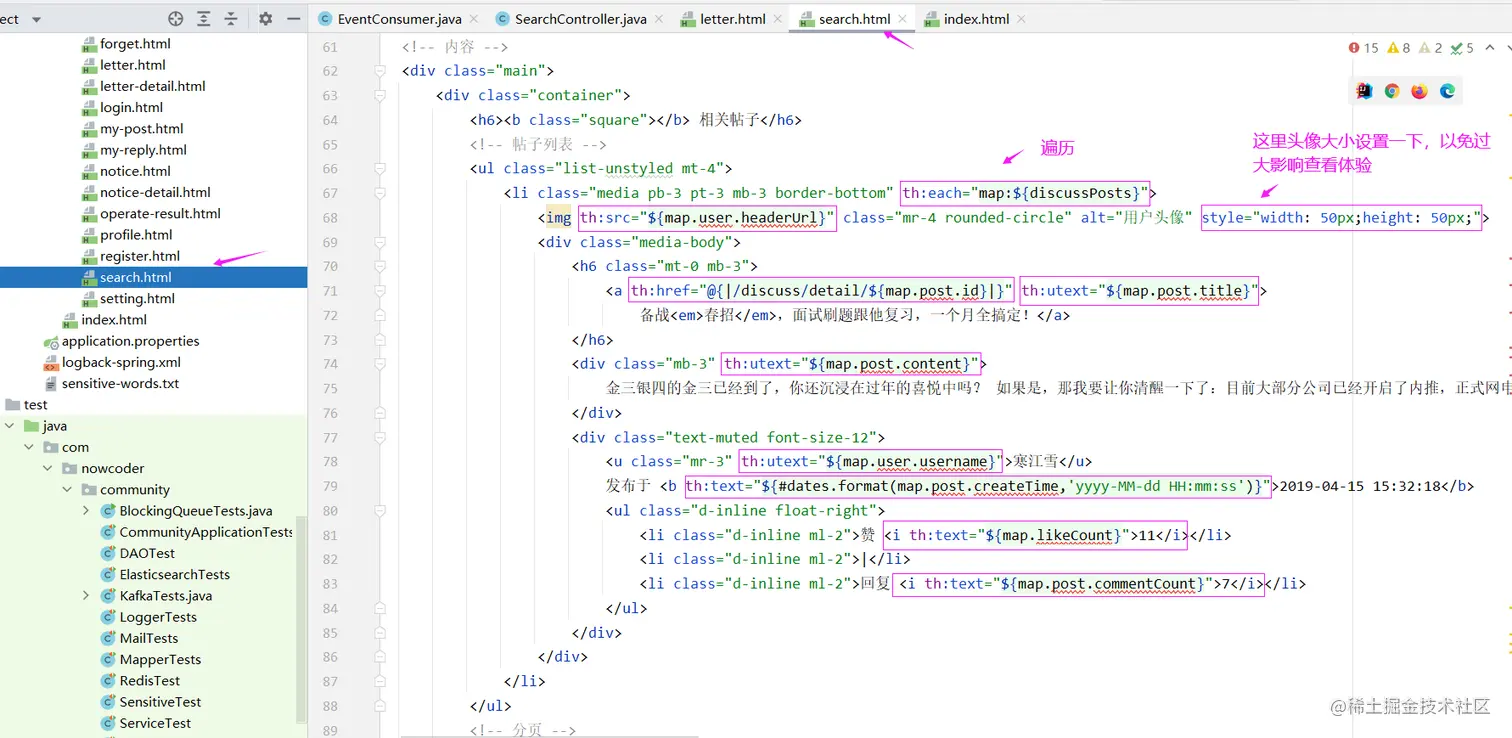Select setting.html in Project tree

(137, 298)
